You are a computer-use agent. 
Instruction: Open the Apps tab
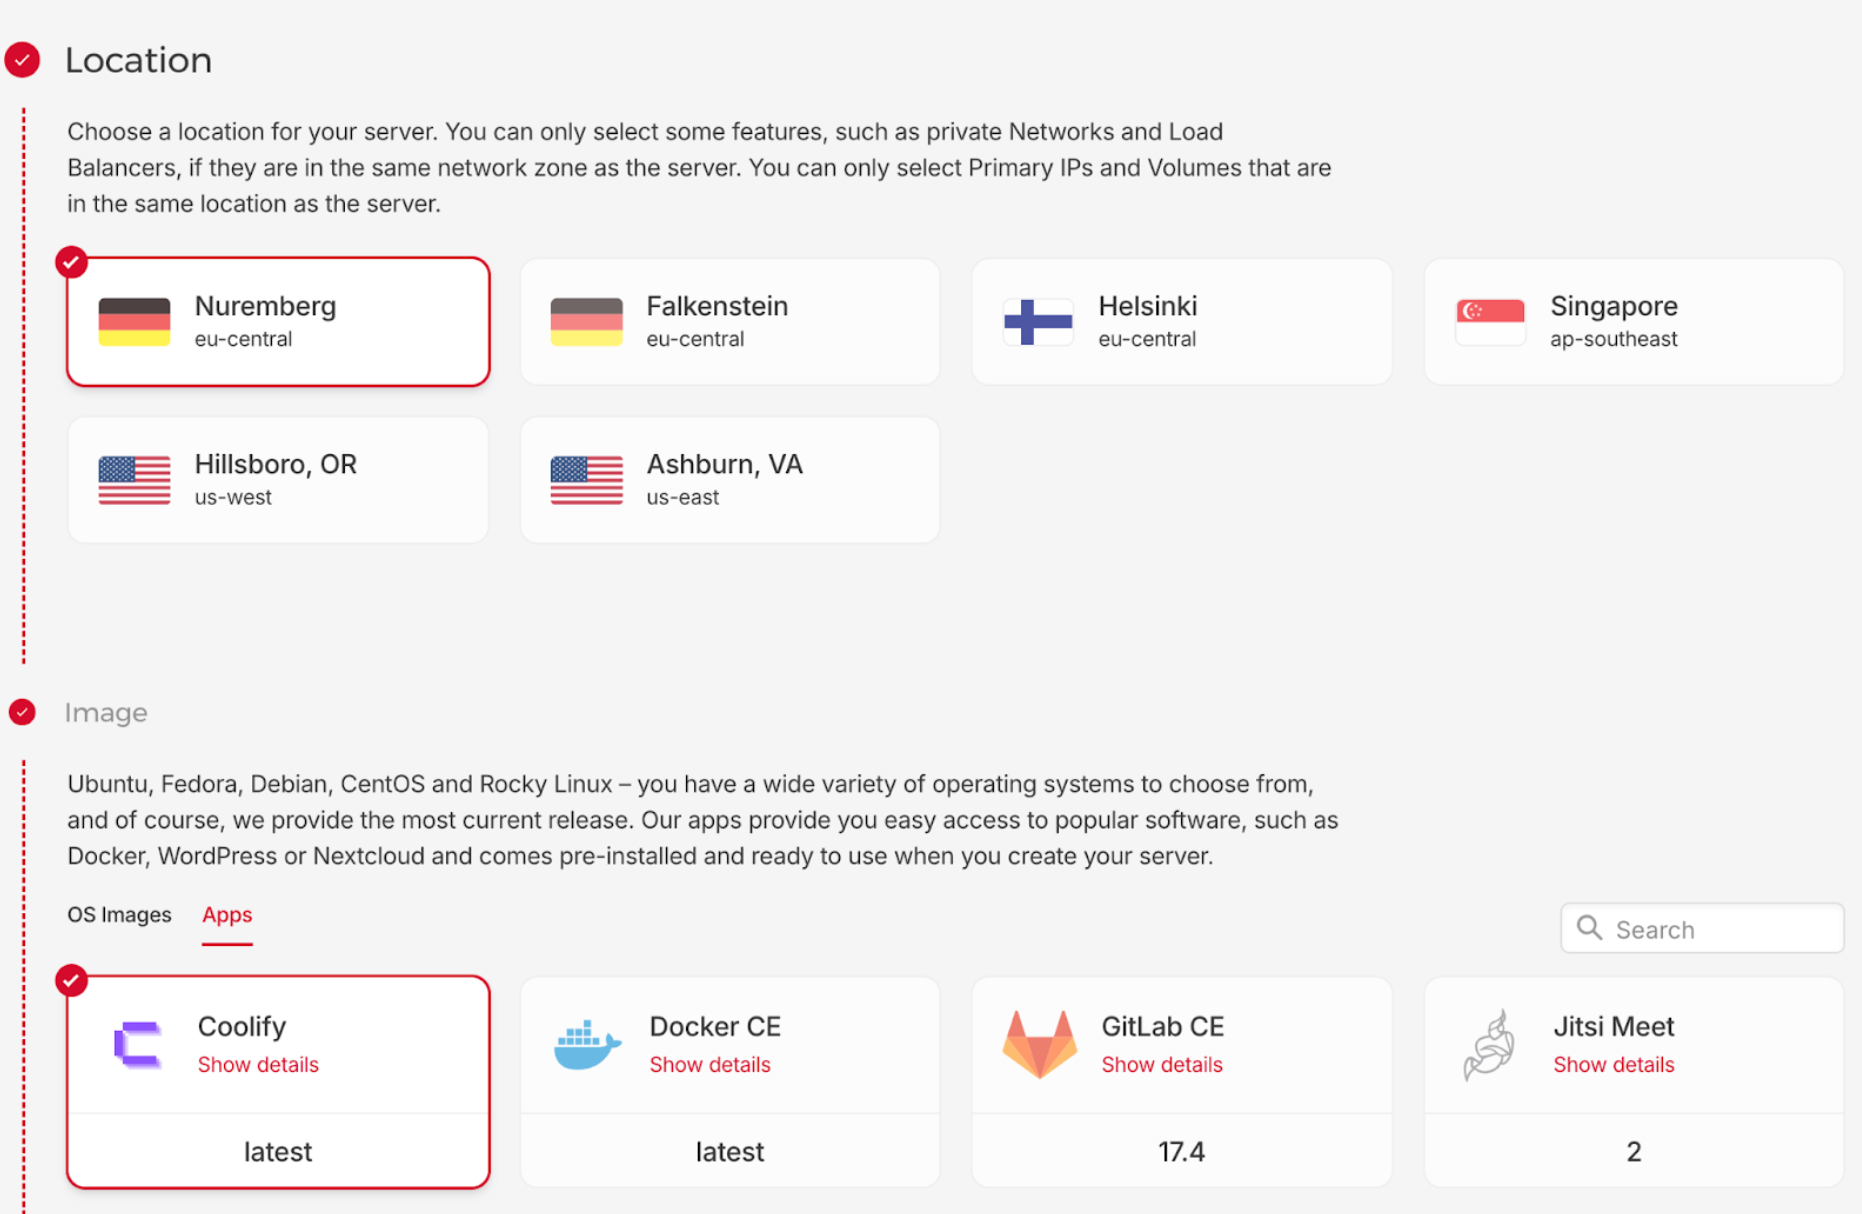point(227,915)
